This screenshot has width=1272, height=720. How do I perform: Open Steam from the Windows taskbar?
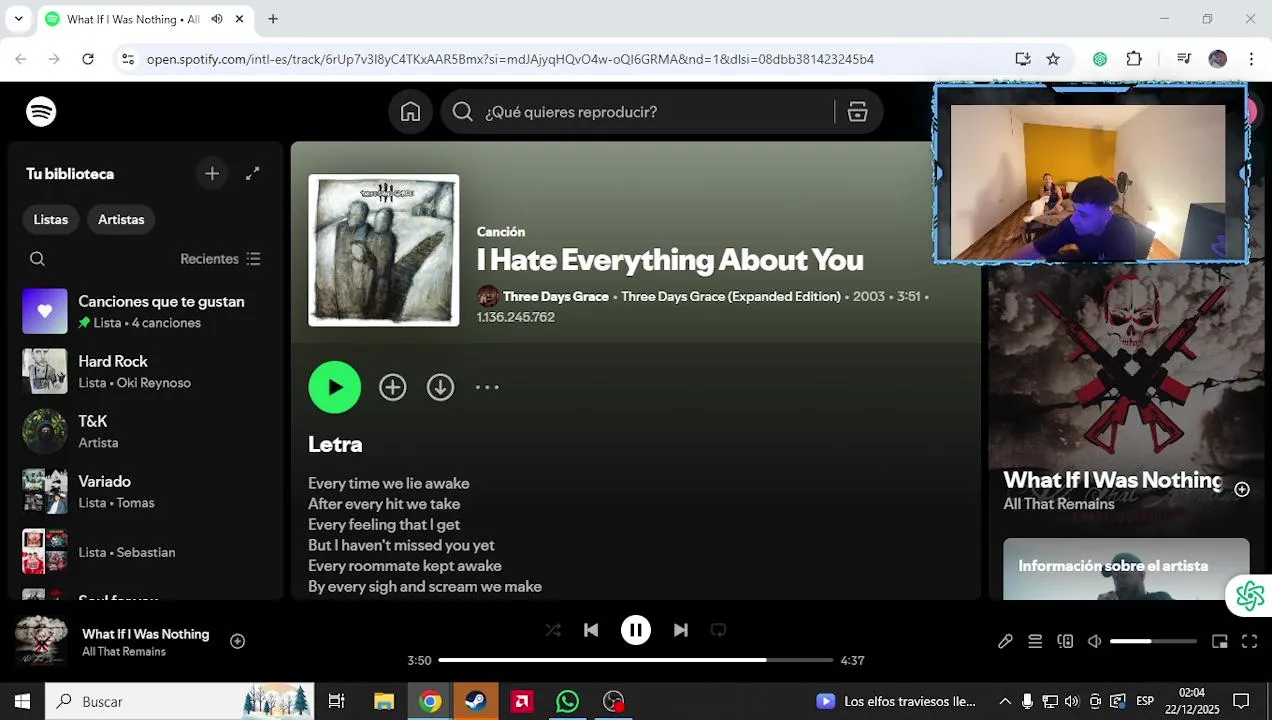coord(476,702)
